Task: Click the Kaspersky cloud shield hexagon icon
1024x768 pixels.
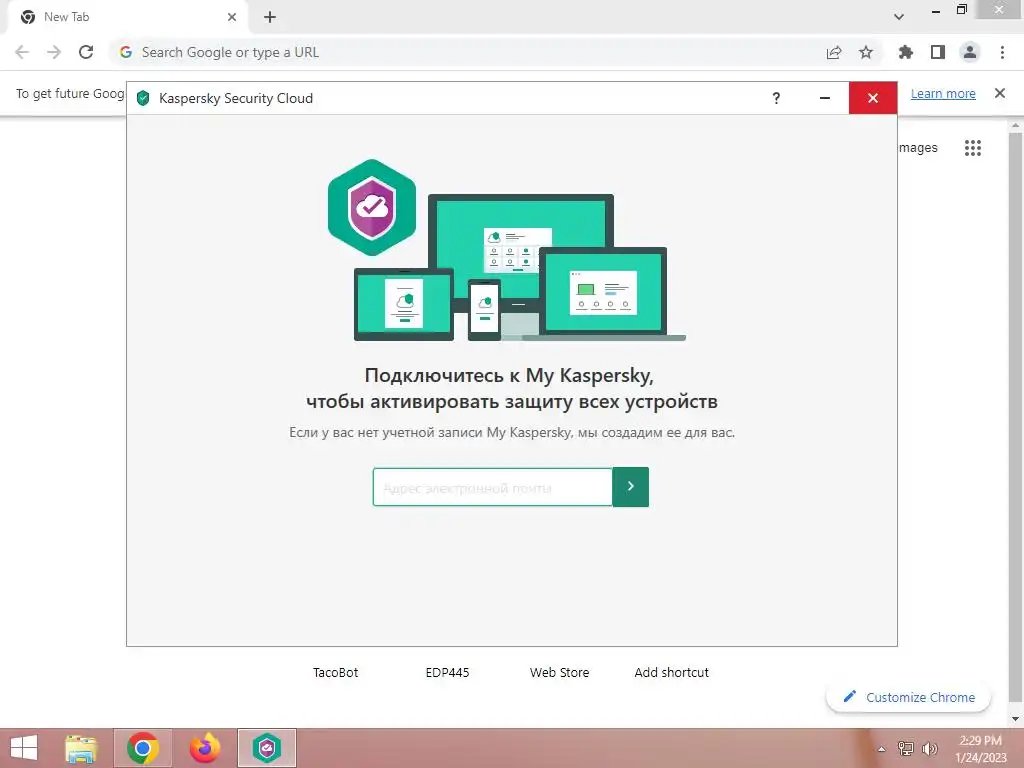Action: pos(372,208)
